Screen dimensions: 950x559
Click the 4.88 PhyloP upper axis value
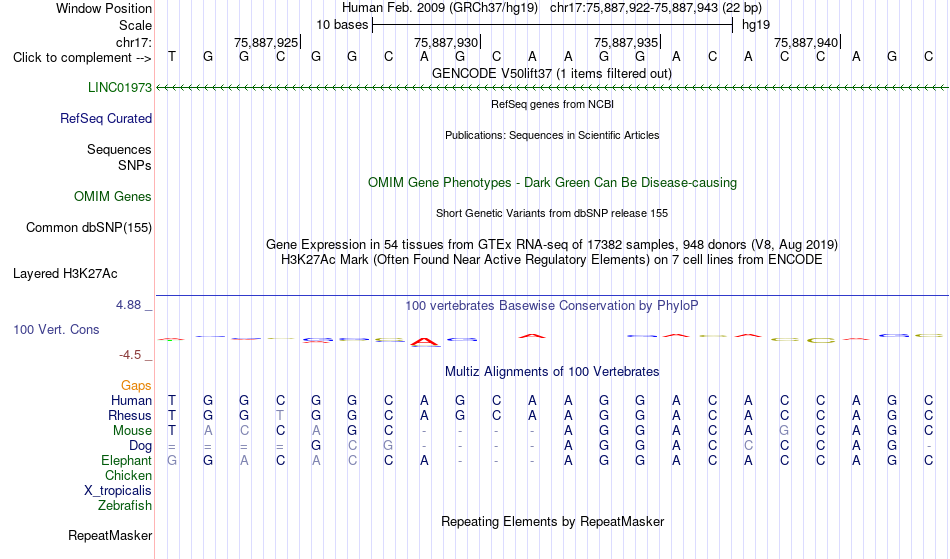129,305
